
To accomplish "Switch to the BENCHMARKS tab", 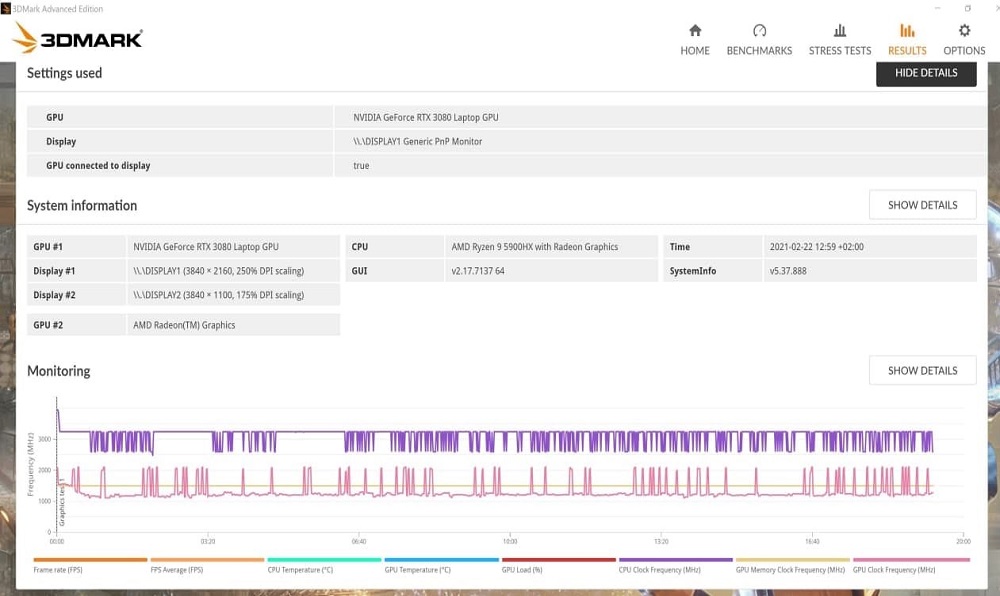I will tap(759, 50).
